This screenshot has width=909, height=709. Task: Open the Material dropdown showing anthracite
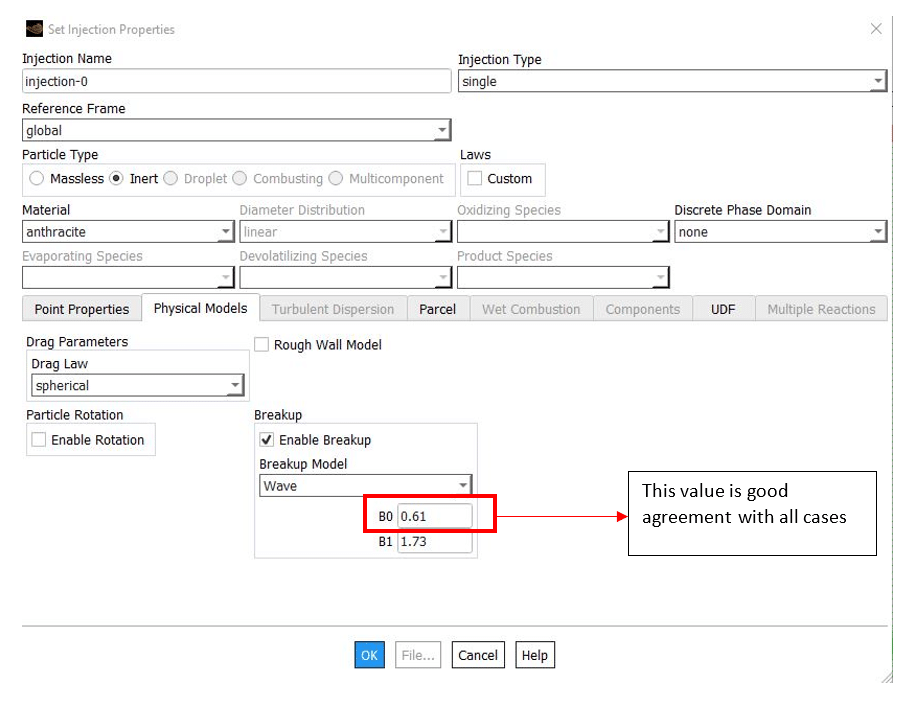pyautogui.click(x=128, y=232)
